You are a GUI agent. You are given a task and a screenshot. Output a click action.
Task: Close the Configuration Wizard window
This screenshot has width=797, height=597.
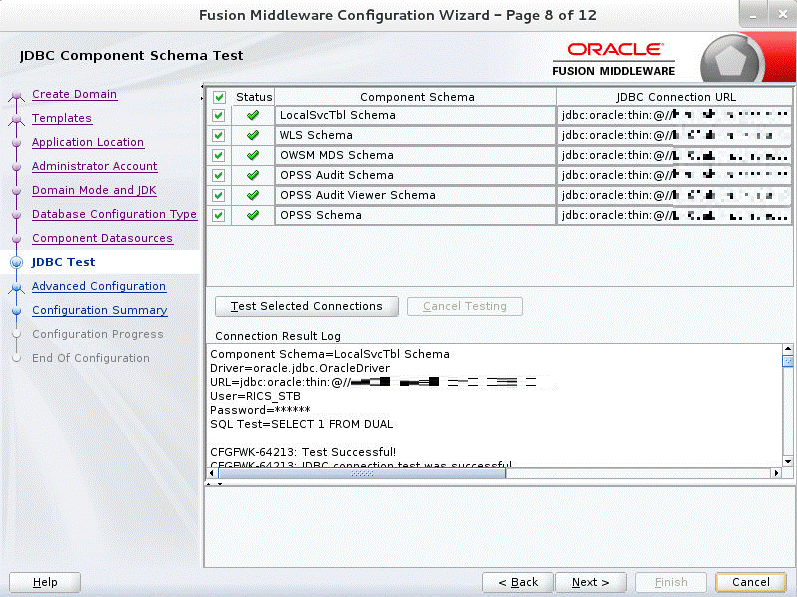(x=782, y=15)
